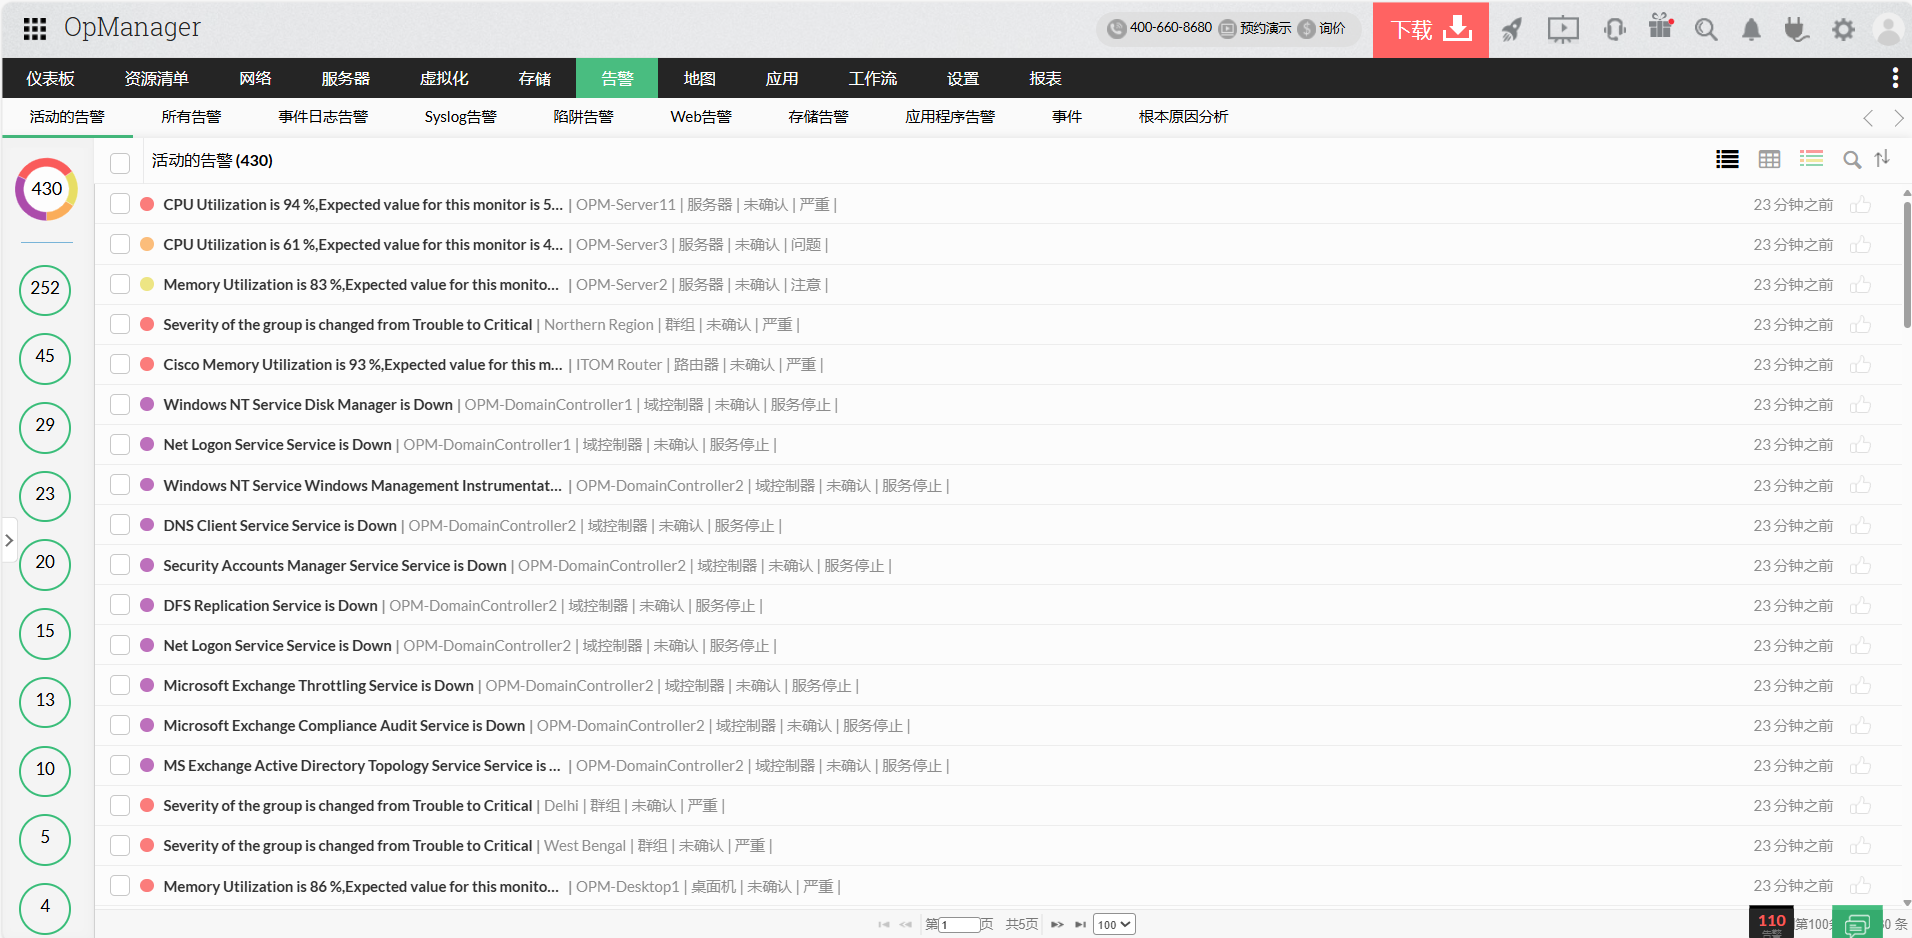The height and width of the screenshot is (938, 1912).
Task: Check the OPM-Server11 CPU alarm
Action: [120, 204]
